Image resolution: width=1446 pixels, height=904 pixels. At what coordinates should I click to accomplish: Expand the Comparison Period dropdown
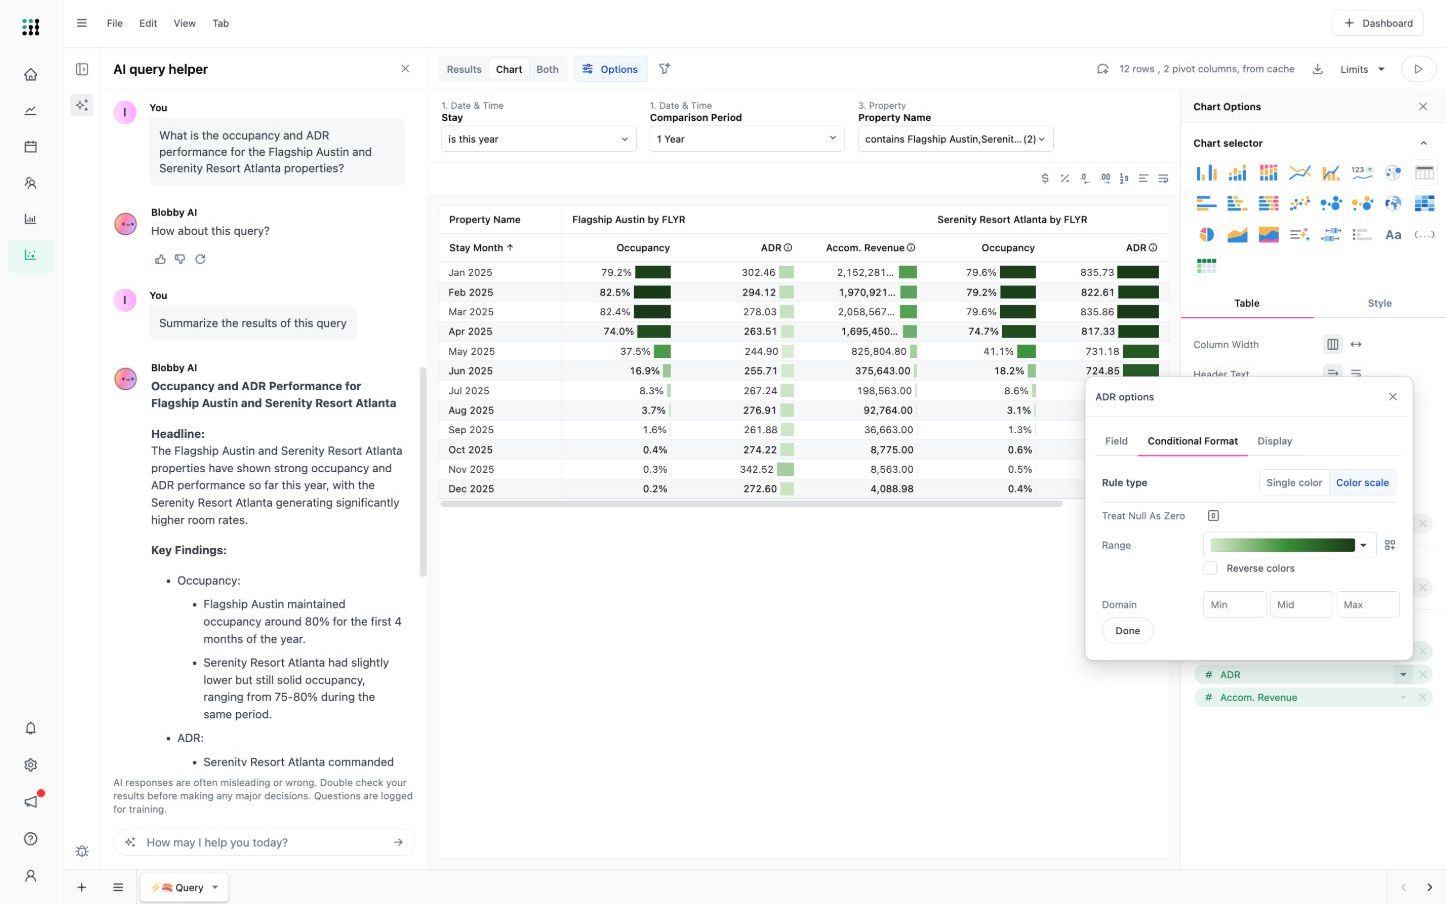coord(746,139)
